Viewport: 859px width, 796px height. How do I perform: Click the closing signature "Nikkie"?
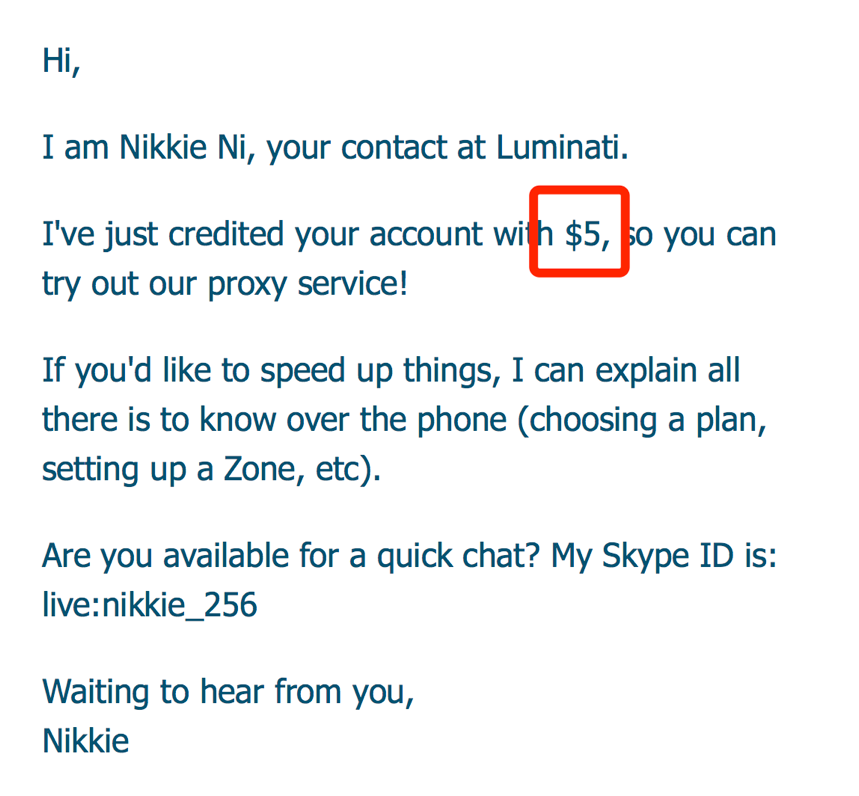click(86, 741)
